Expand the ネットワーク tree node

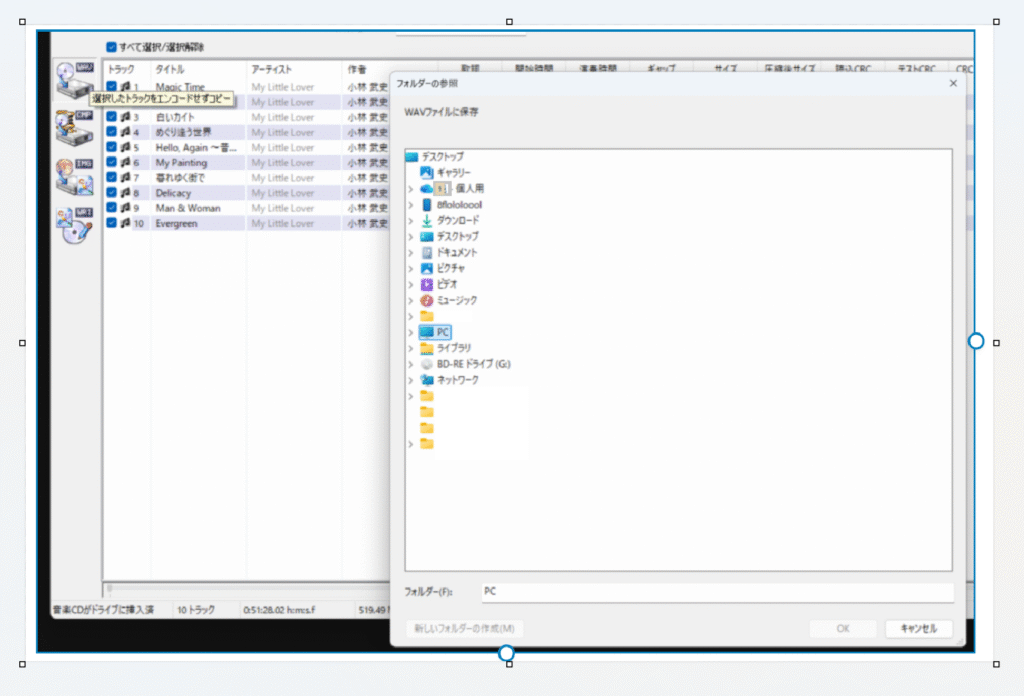point(410,380)
